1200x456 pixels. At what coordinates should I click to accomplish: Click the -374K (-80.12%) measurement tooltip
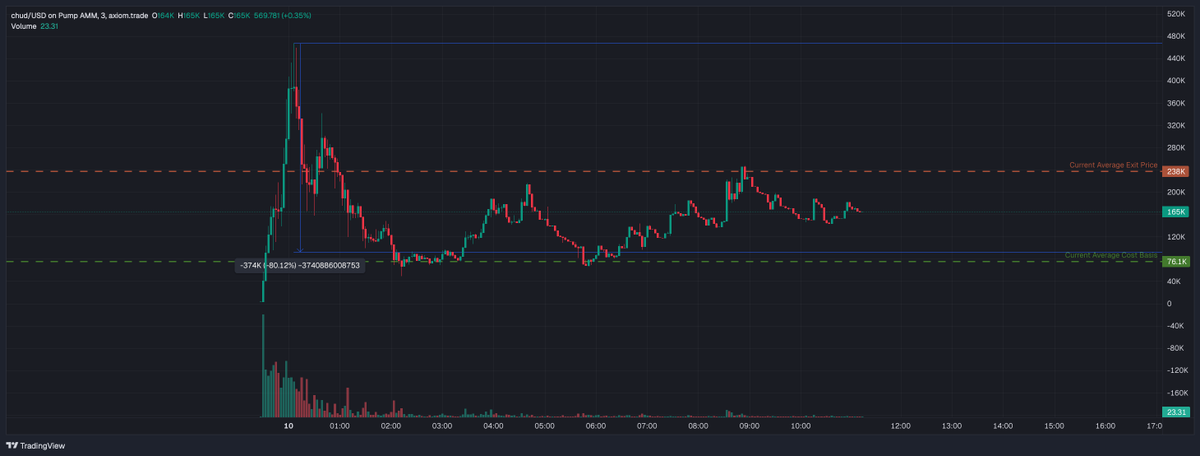300,266
